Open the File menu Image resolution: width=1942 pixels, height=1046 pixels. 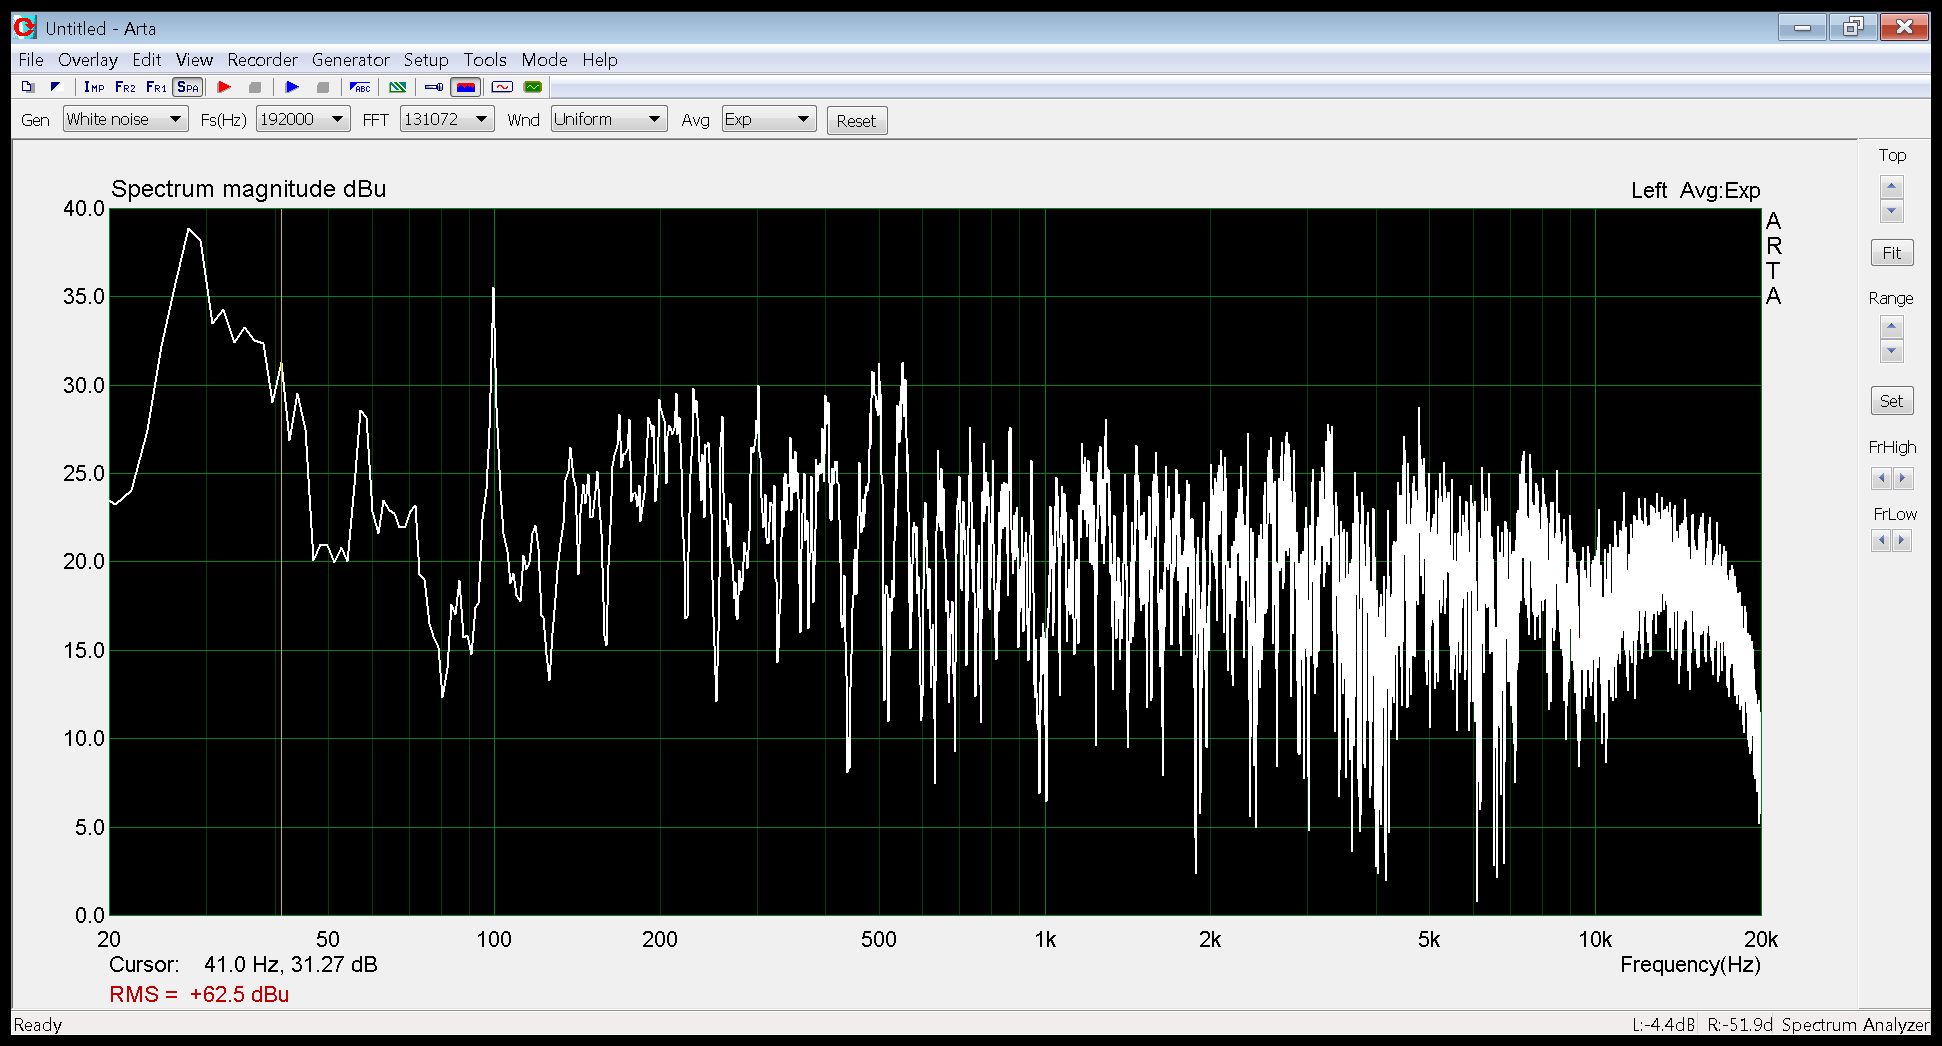[31, 60]
